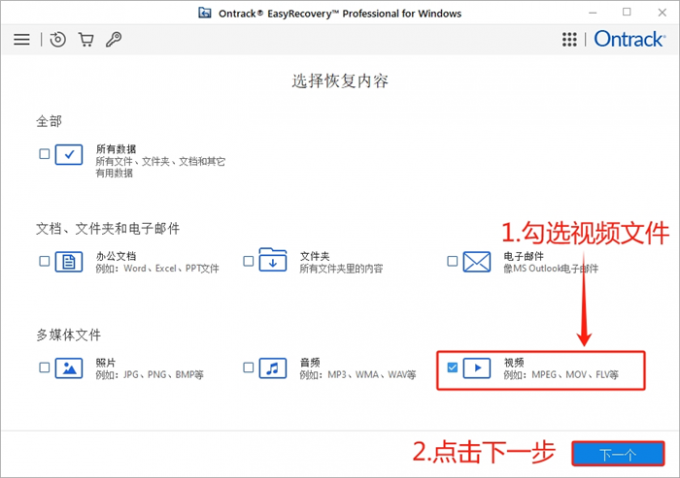Check the 照片 checkbox
680x478 pixels.
click(x=44, y=368)
